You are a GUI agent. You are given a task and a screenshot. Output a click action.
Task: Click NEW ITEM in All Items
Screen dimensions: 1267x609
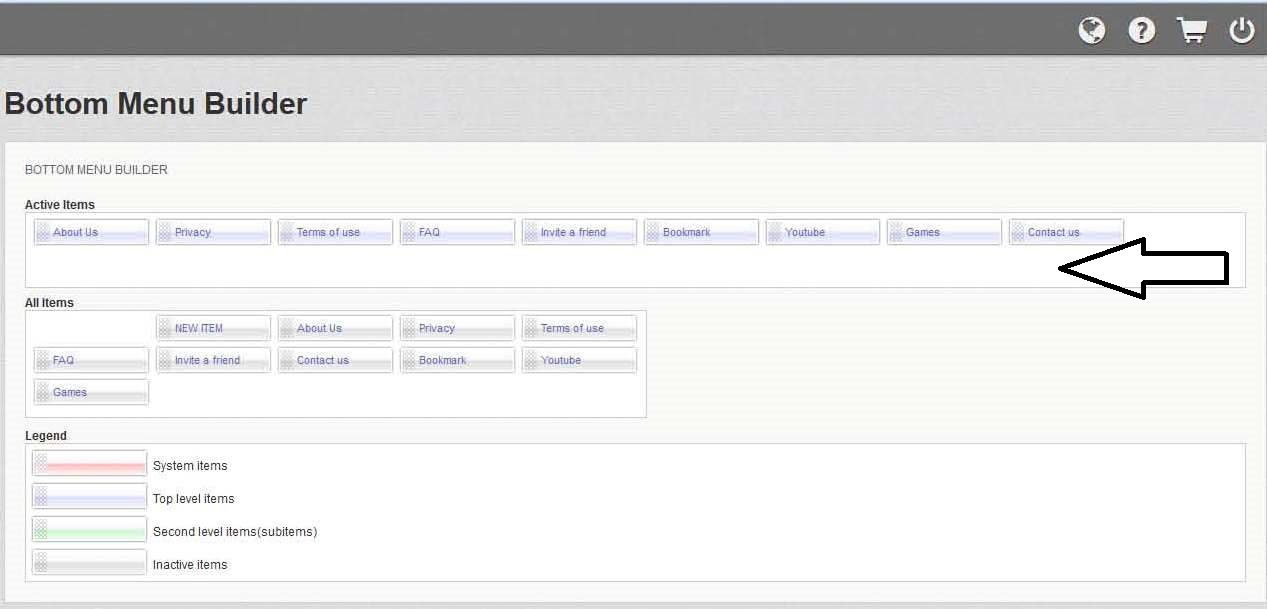[213, 328]
